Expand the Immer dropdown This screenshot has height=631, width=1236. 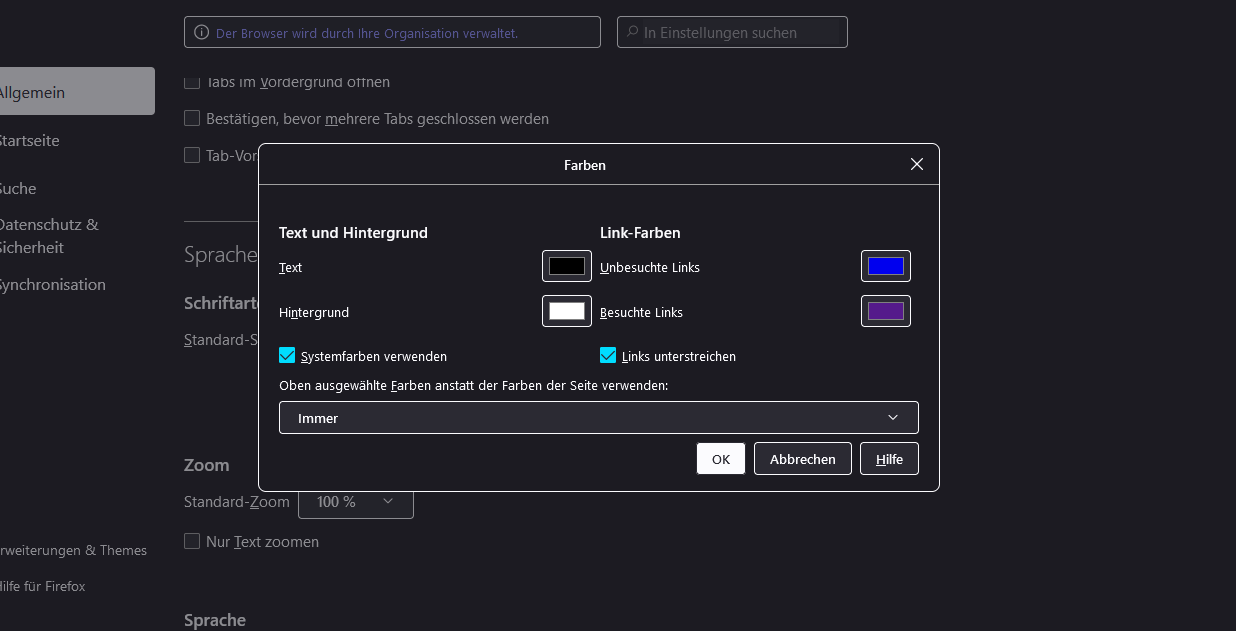598,418
